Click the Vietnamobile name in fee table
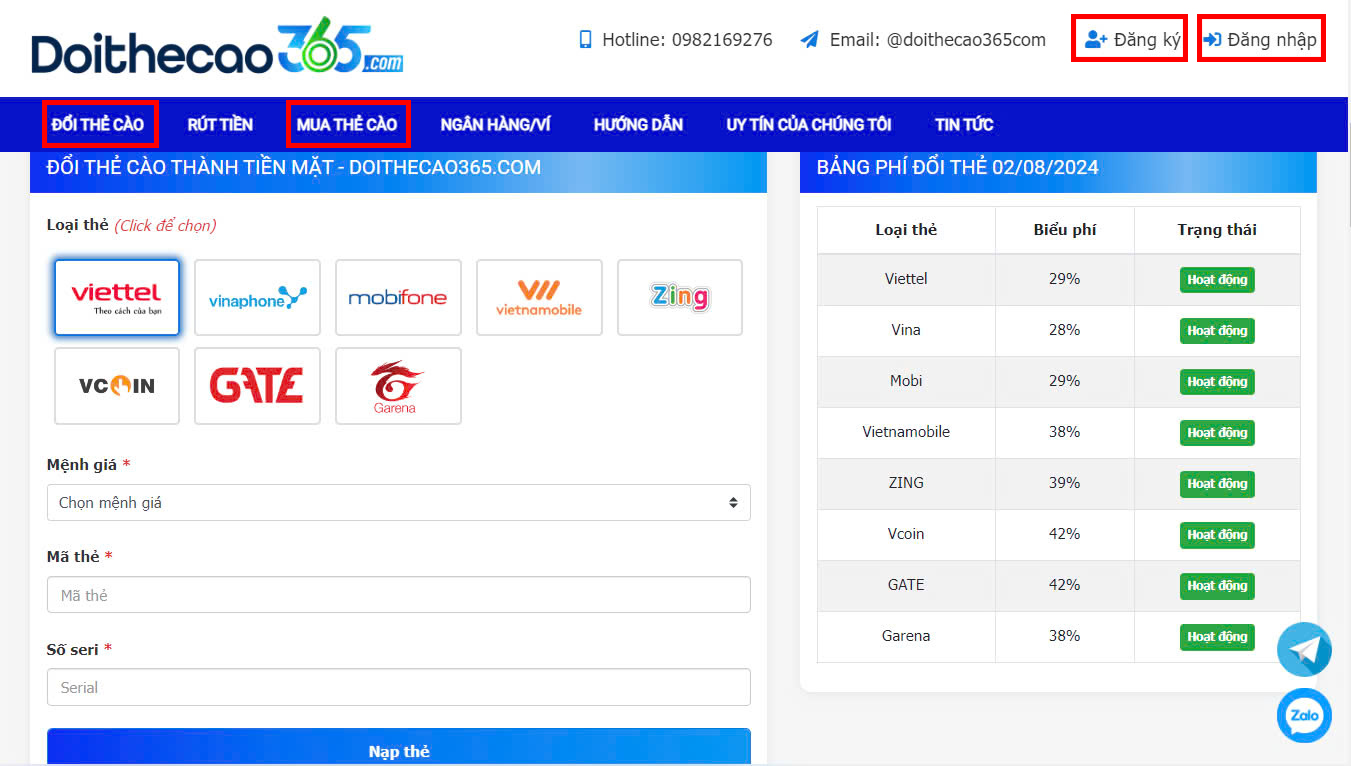Image resolution: width=1351 pixels, height=766 pixels. 906,432
